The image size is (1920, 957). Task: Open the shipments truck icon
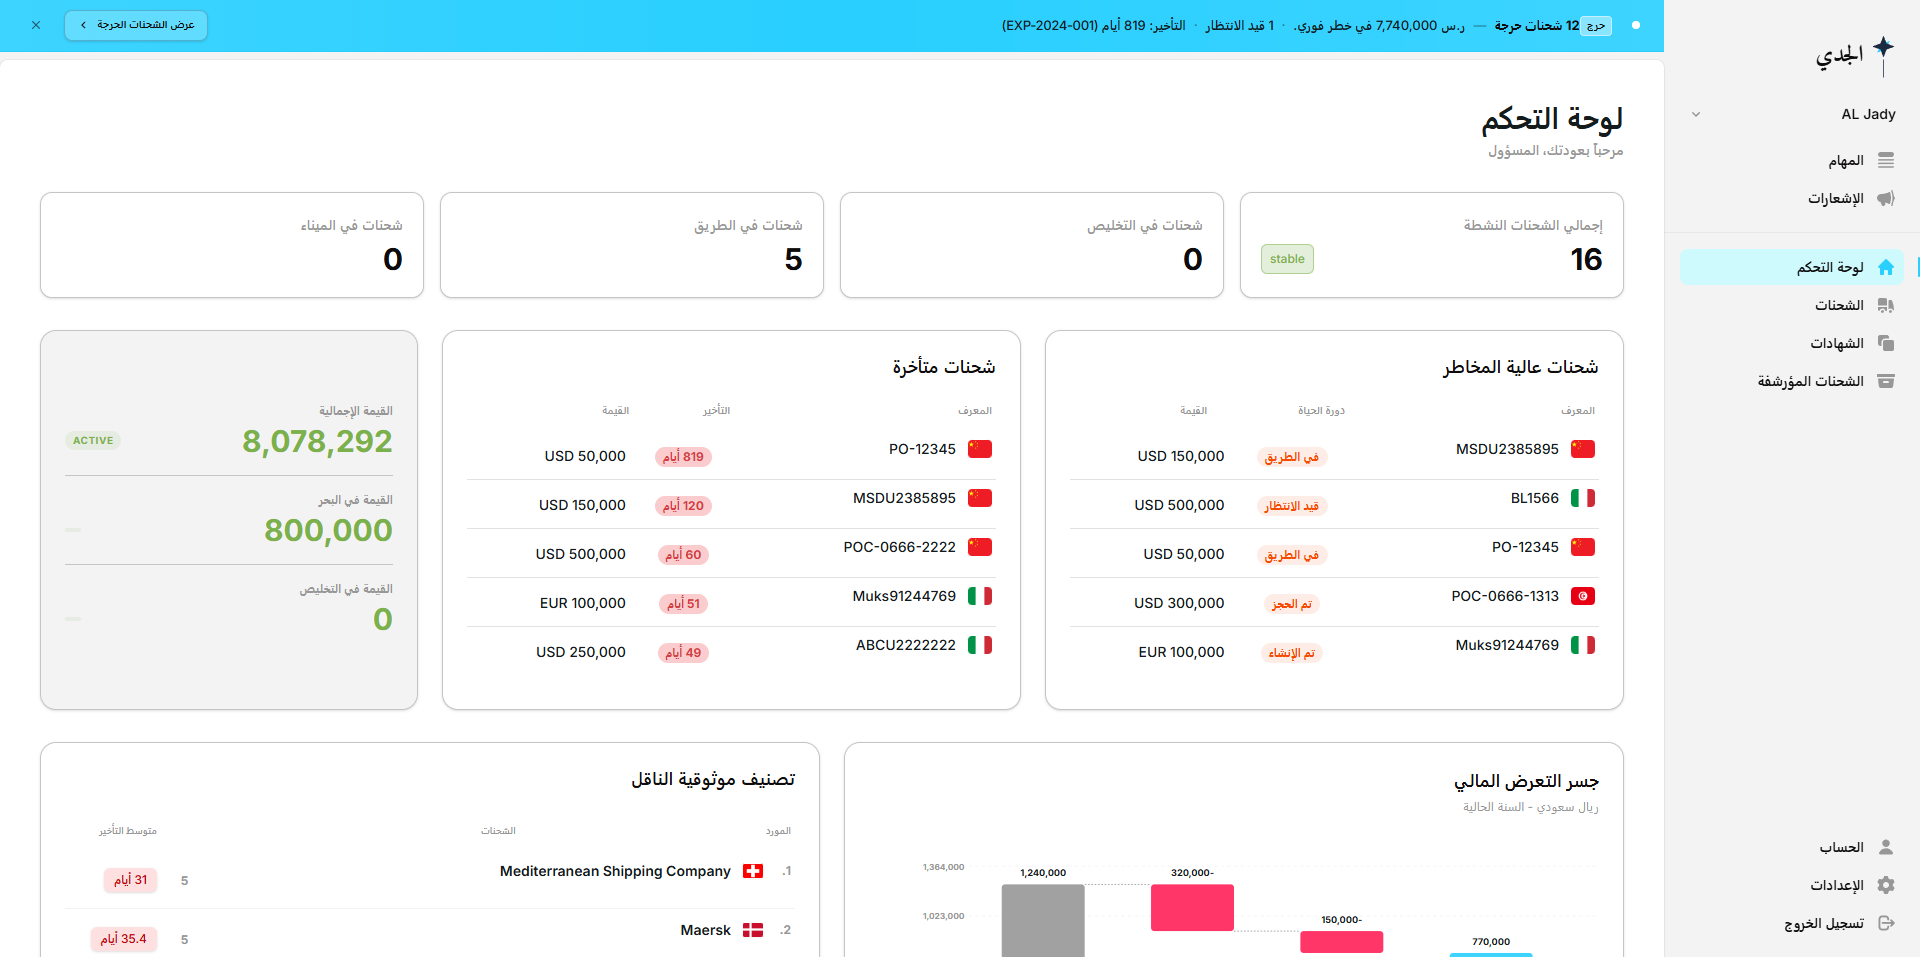pos(1886,305)
